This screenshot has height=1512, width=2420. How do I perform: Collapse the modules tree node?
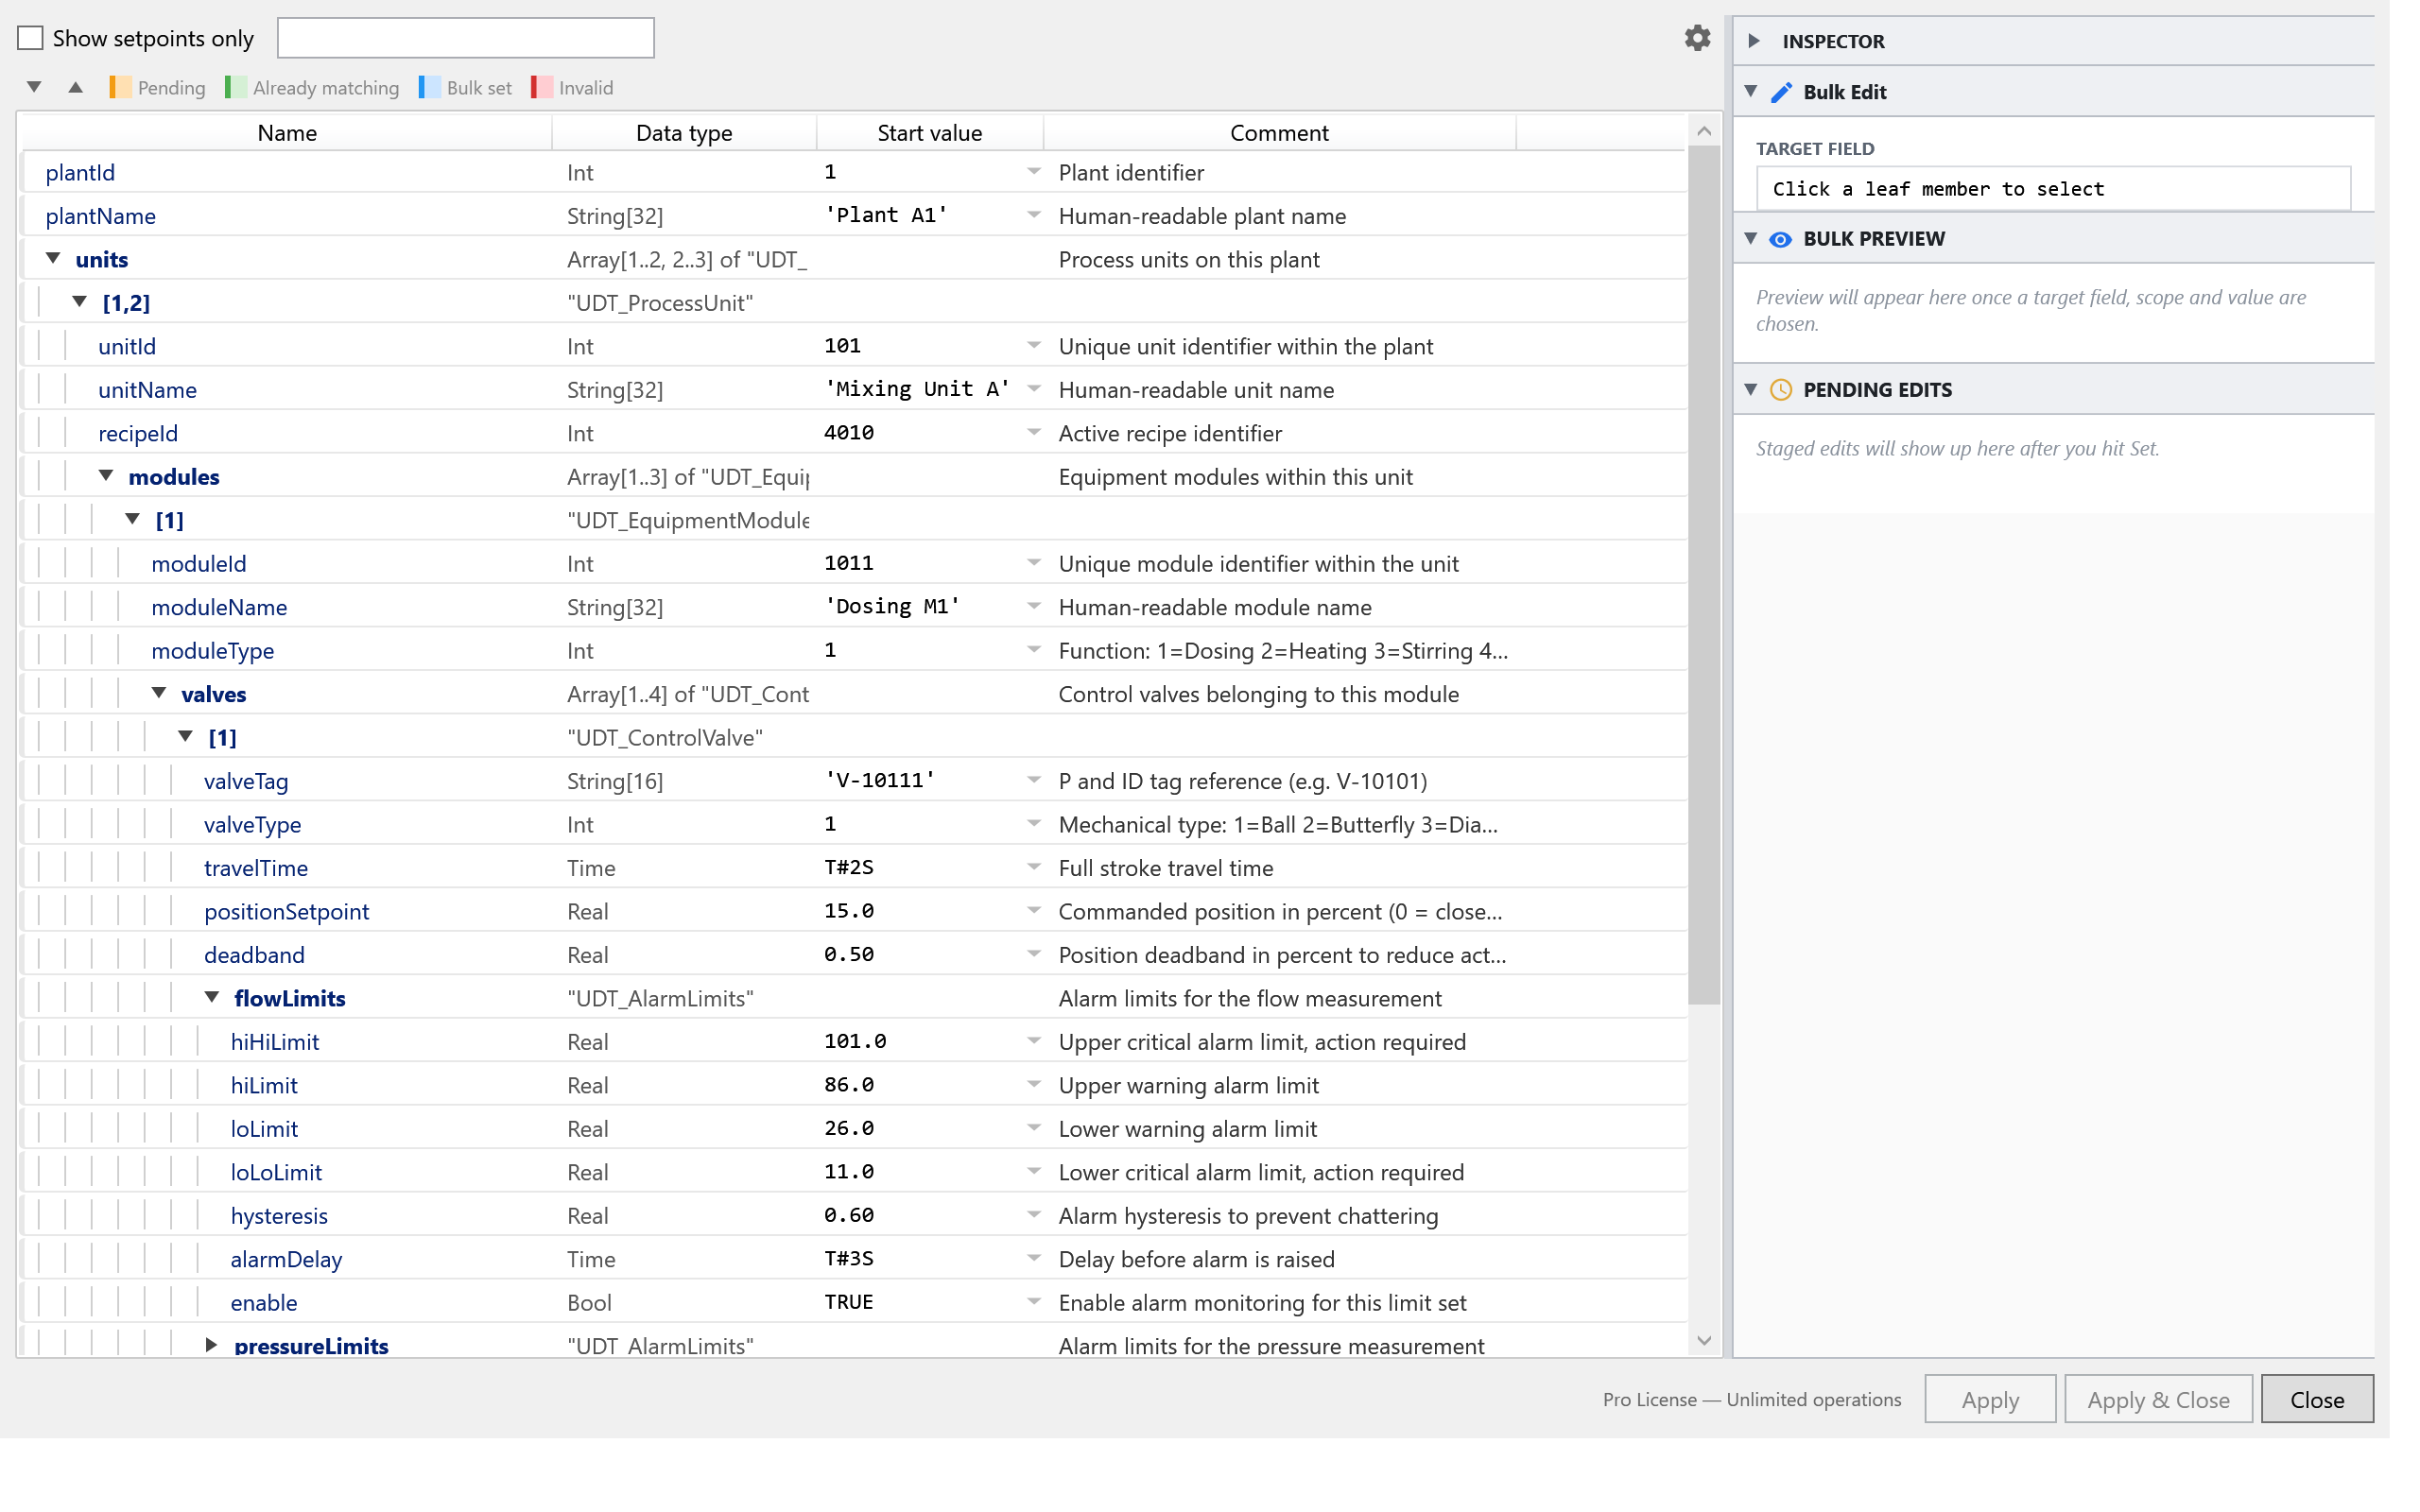click(x=106, y=476)
